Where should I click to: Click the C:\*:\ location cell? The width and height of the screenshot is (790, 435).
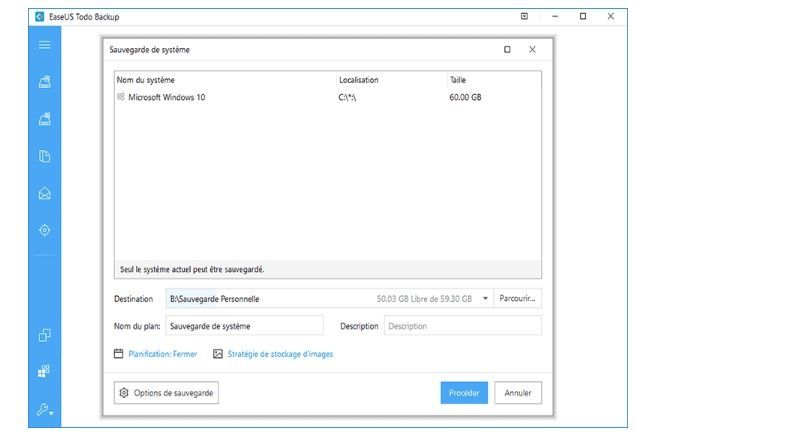pyautogui.click(x=347, y=97)
